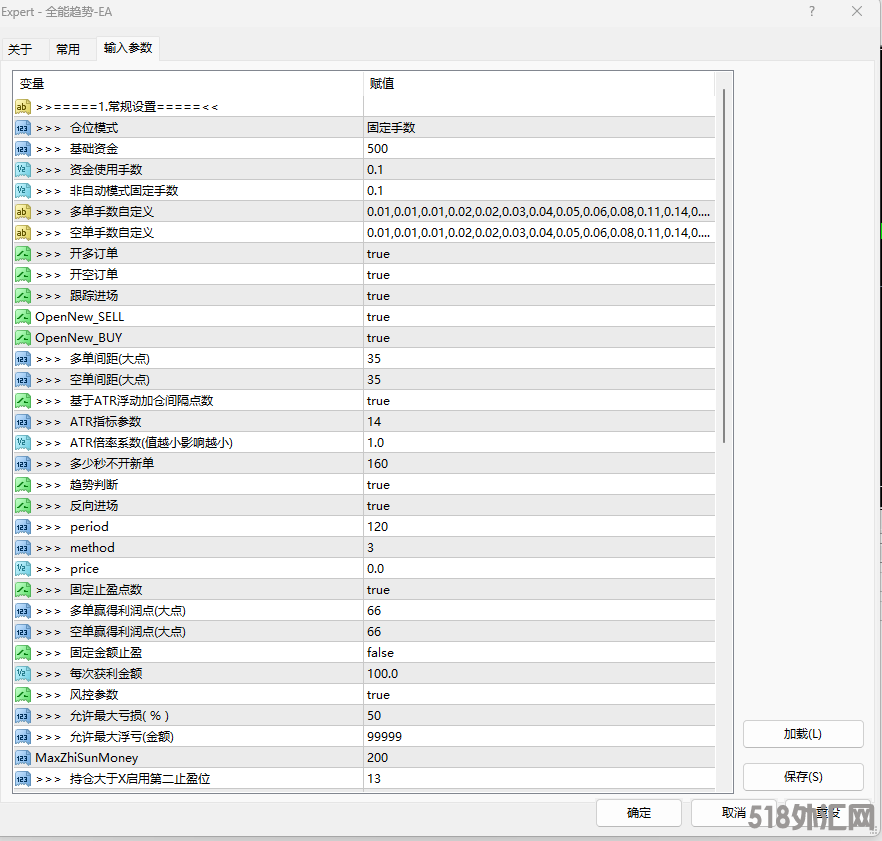
Task: Toggle the 固定金额止盈 false value
Action: pyautogui.click(x=539, y=653)
